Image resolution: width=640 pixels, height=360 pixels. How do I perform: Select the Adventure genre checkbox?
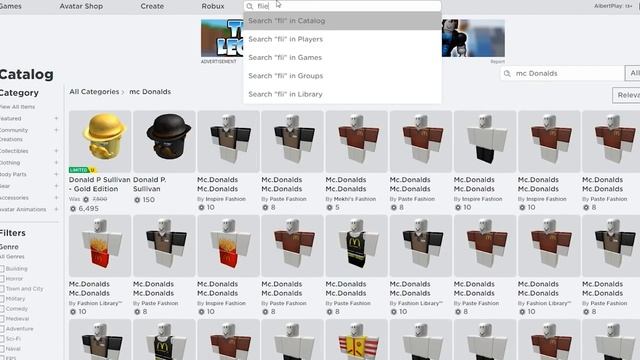pos(2,329)
